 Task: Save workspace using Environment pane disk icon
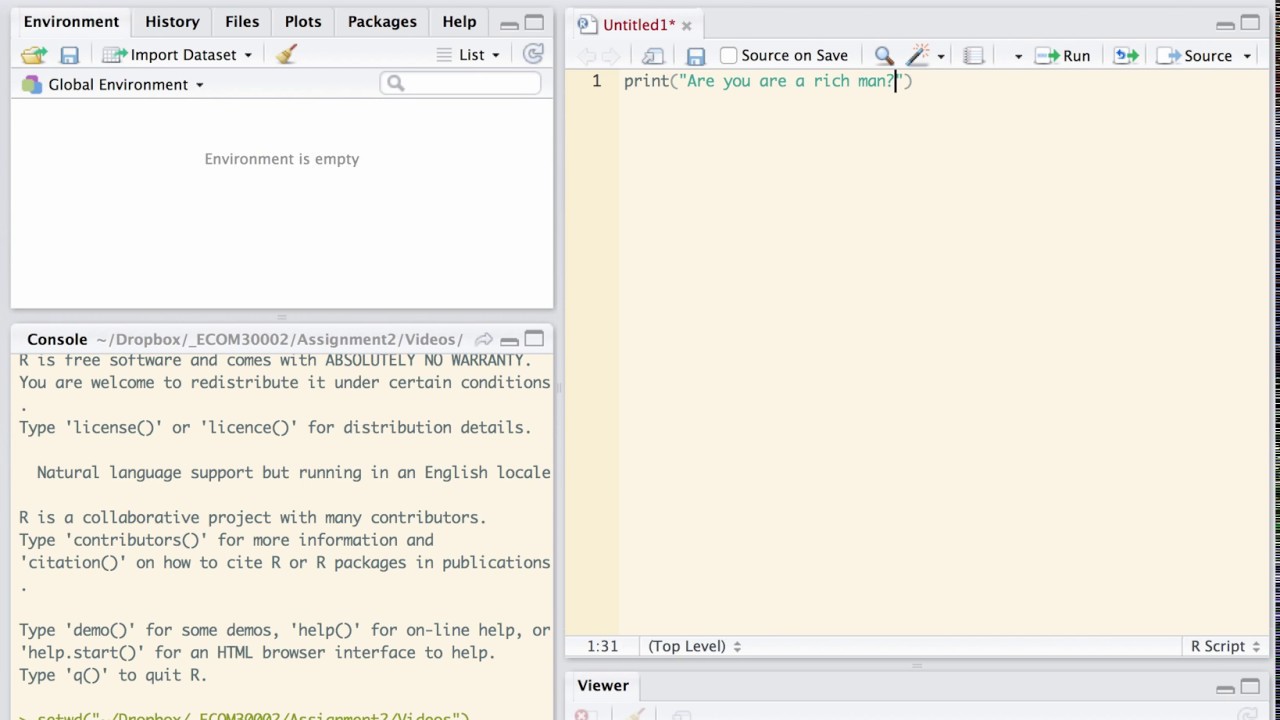pos(69,55)
